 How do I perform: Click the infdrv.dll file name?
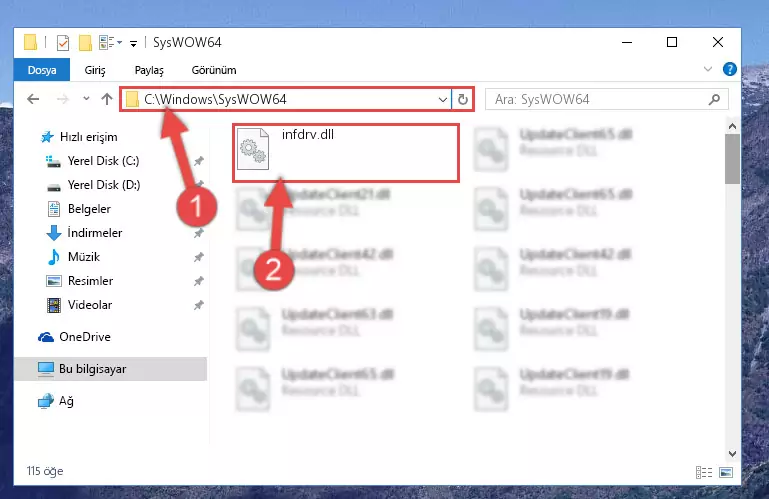pyautogui.click(x=308, y=134)
